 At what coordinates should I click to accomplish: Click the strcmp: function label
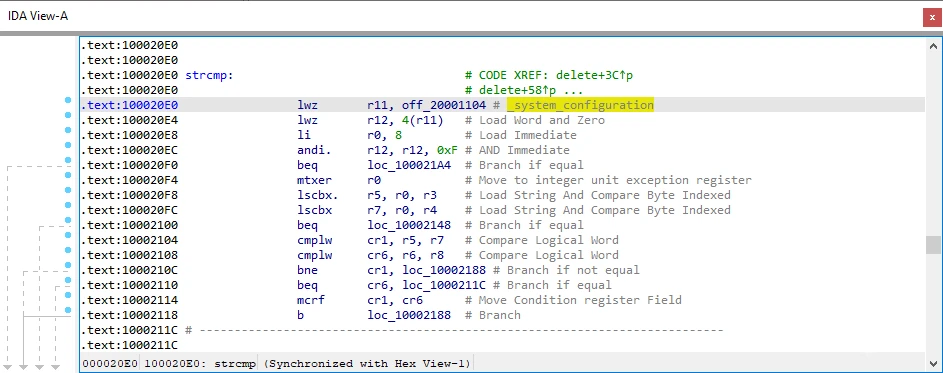[209, 75]
